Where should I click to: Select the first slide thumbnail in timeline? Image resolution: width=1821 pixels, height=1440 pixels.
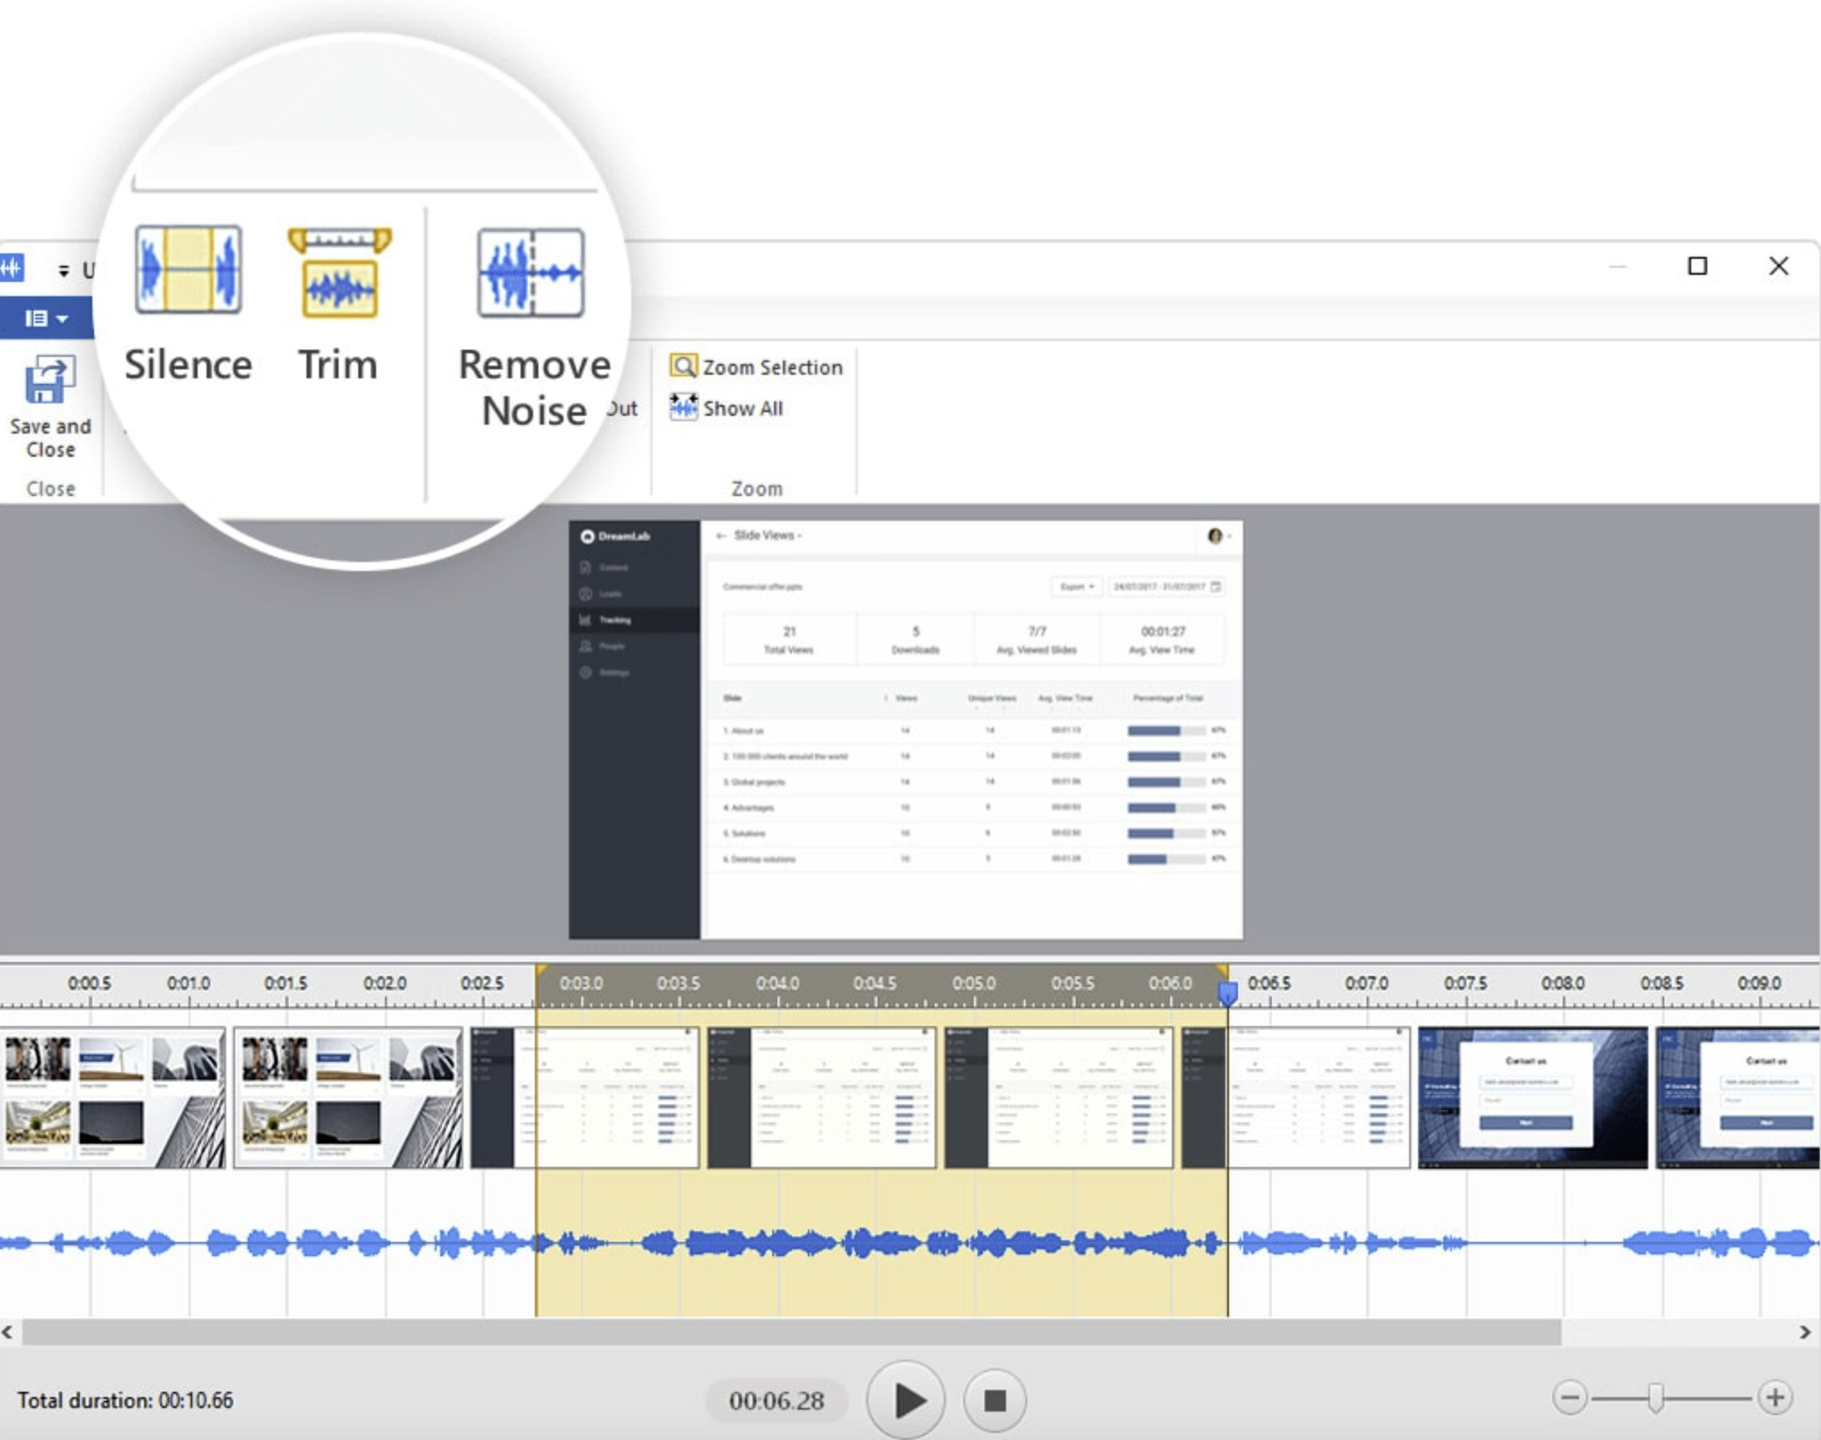[114, 1098]
